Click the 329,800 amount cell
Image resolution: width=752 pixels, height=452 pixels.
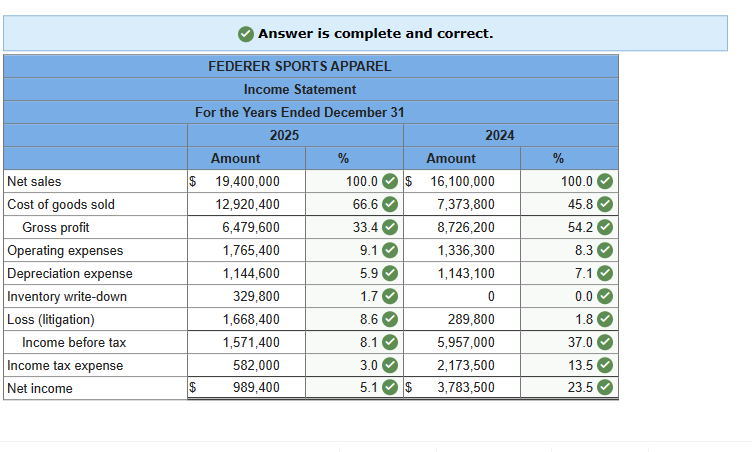247,297
